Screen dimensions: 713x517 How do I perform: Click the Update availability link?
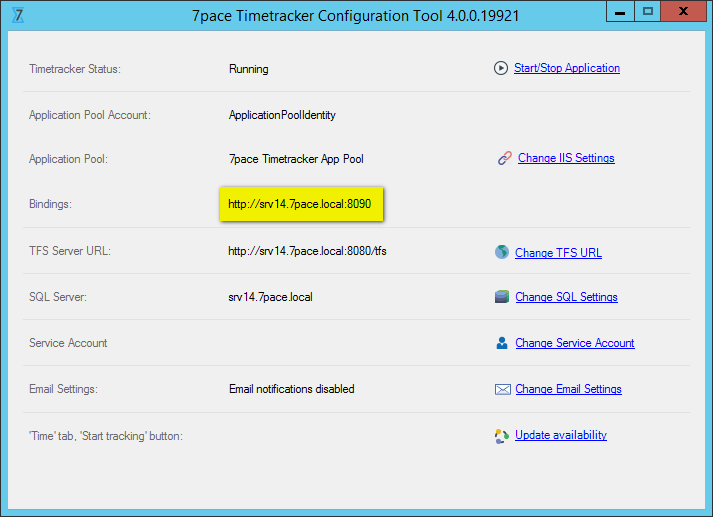point(561,435)
